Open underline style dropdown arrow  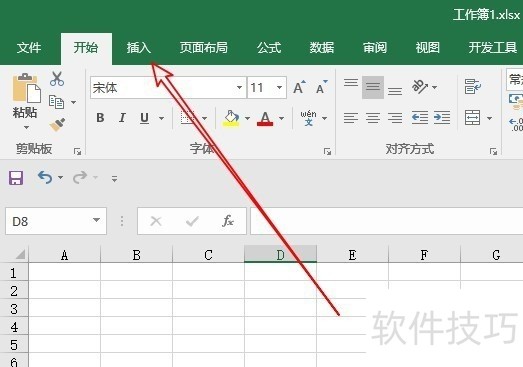pos(161,118)
